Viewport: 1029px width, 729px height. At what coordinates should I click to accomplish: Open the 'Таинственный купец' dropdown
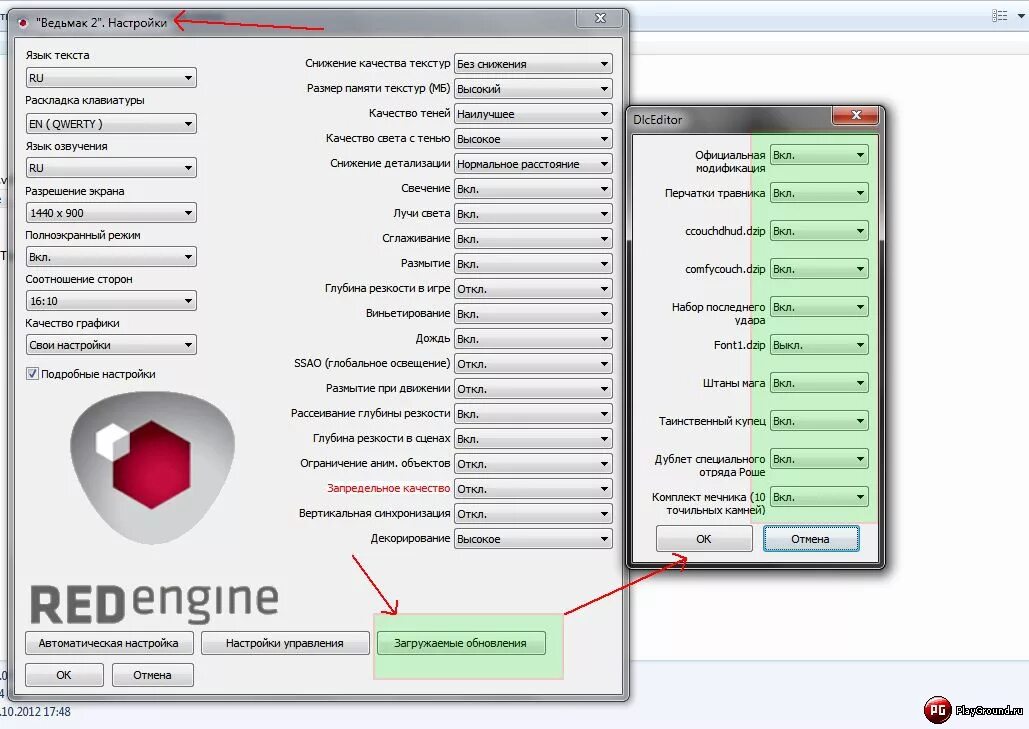tap(819, 421)
